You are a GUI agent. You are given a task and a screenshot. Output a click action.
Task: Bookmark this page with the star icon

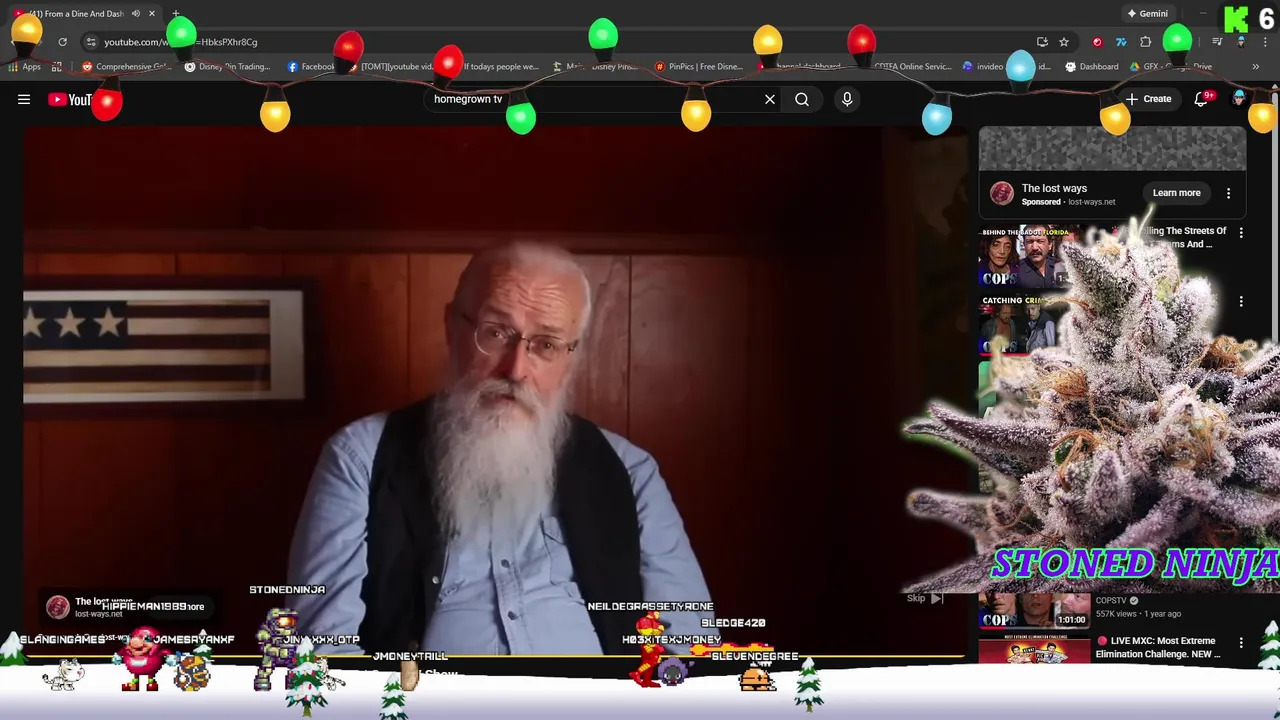point(1064,42)
